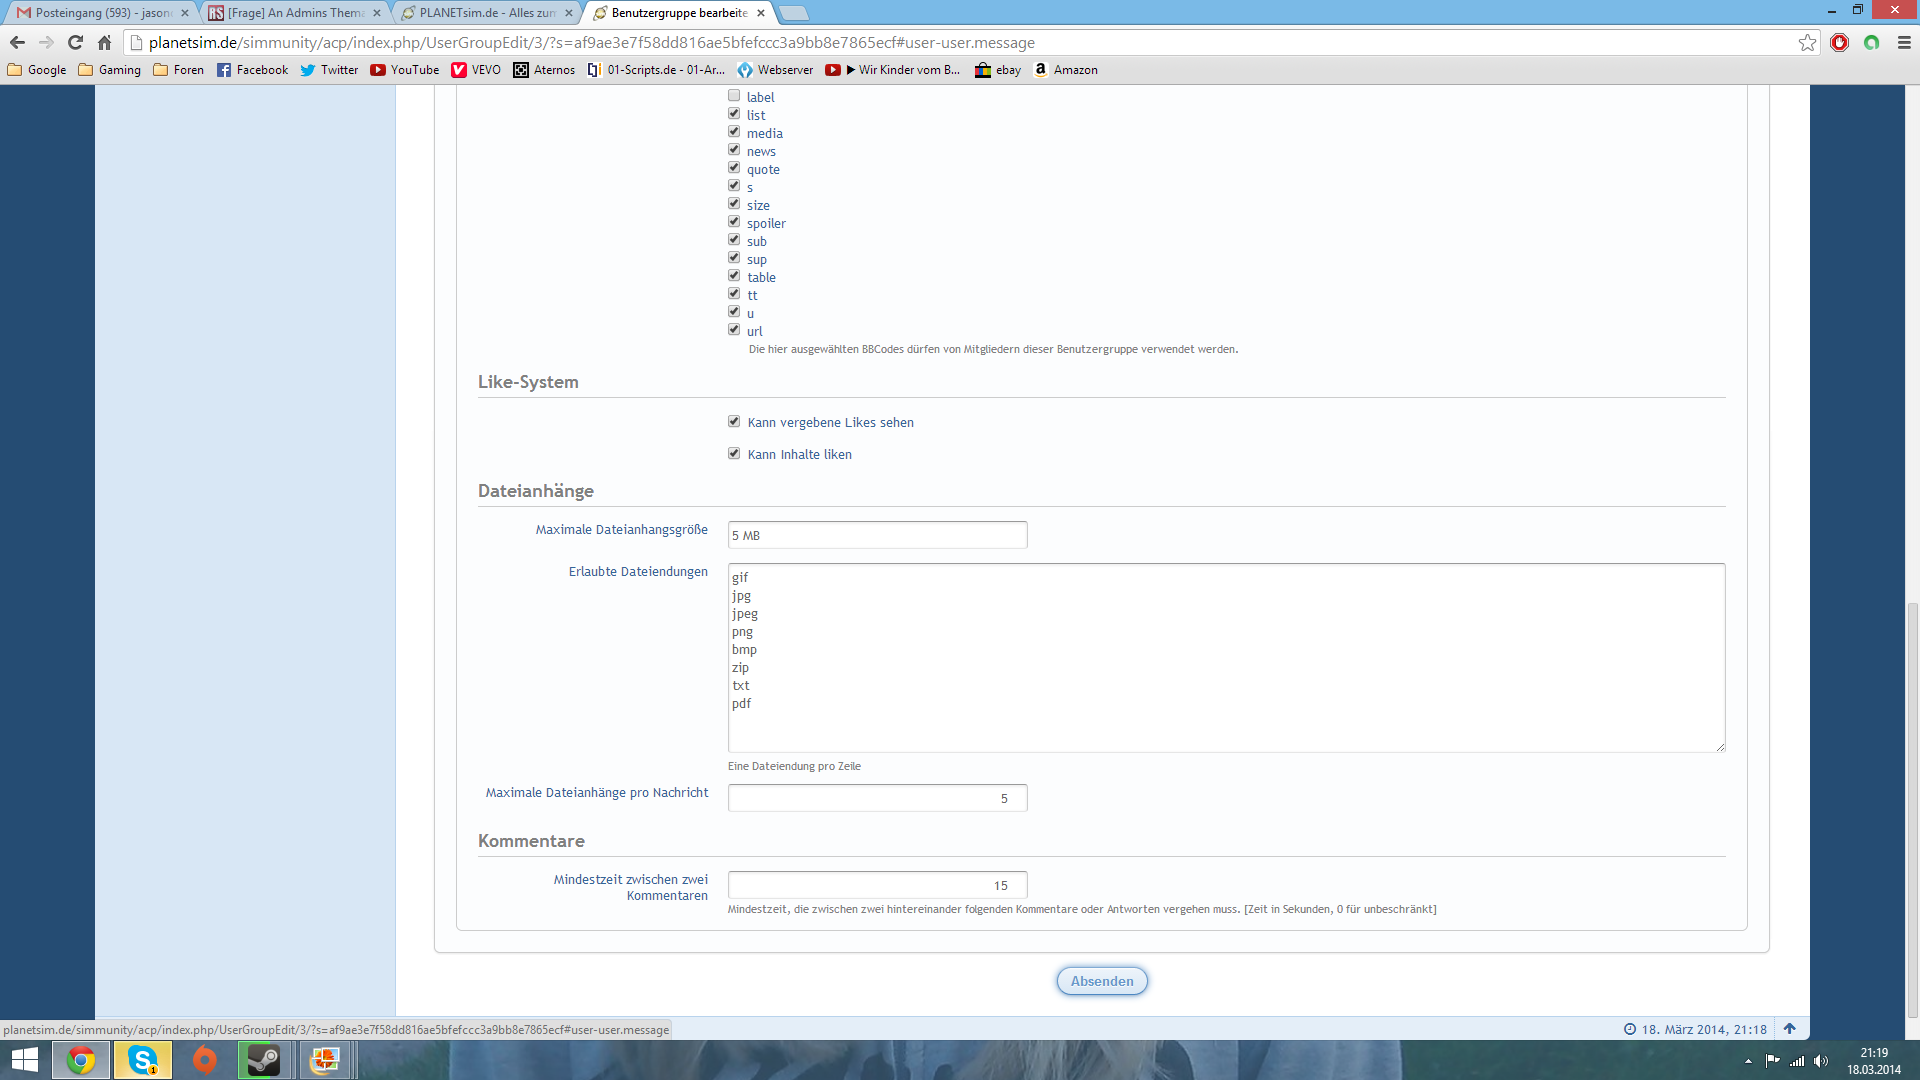Uncheck 'Kann vergebene Likes sehen'
1920x1080 pixels.
coord(734,421)
